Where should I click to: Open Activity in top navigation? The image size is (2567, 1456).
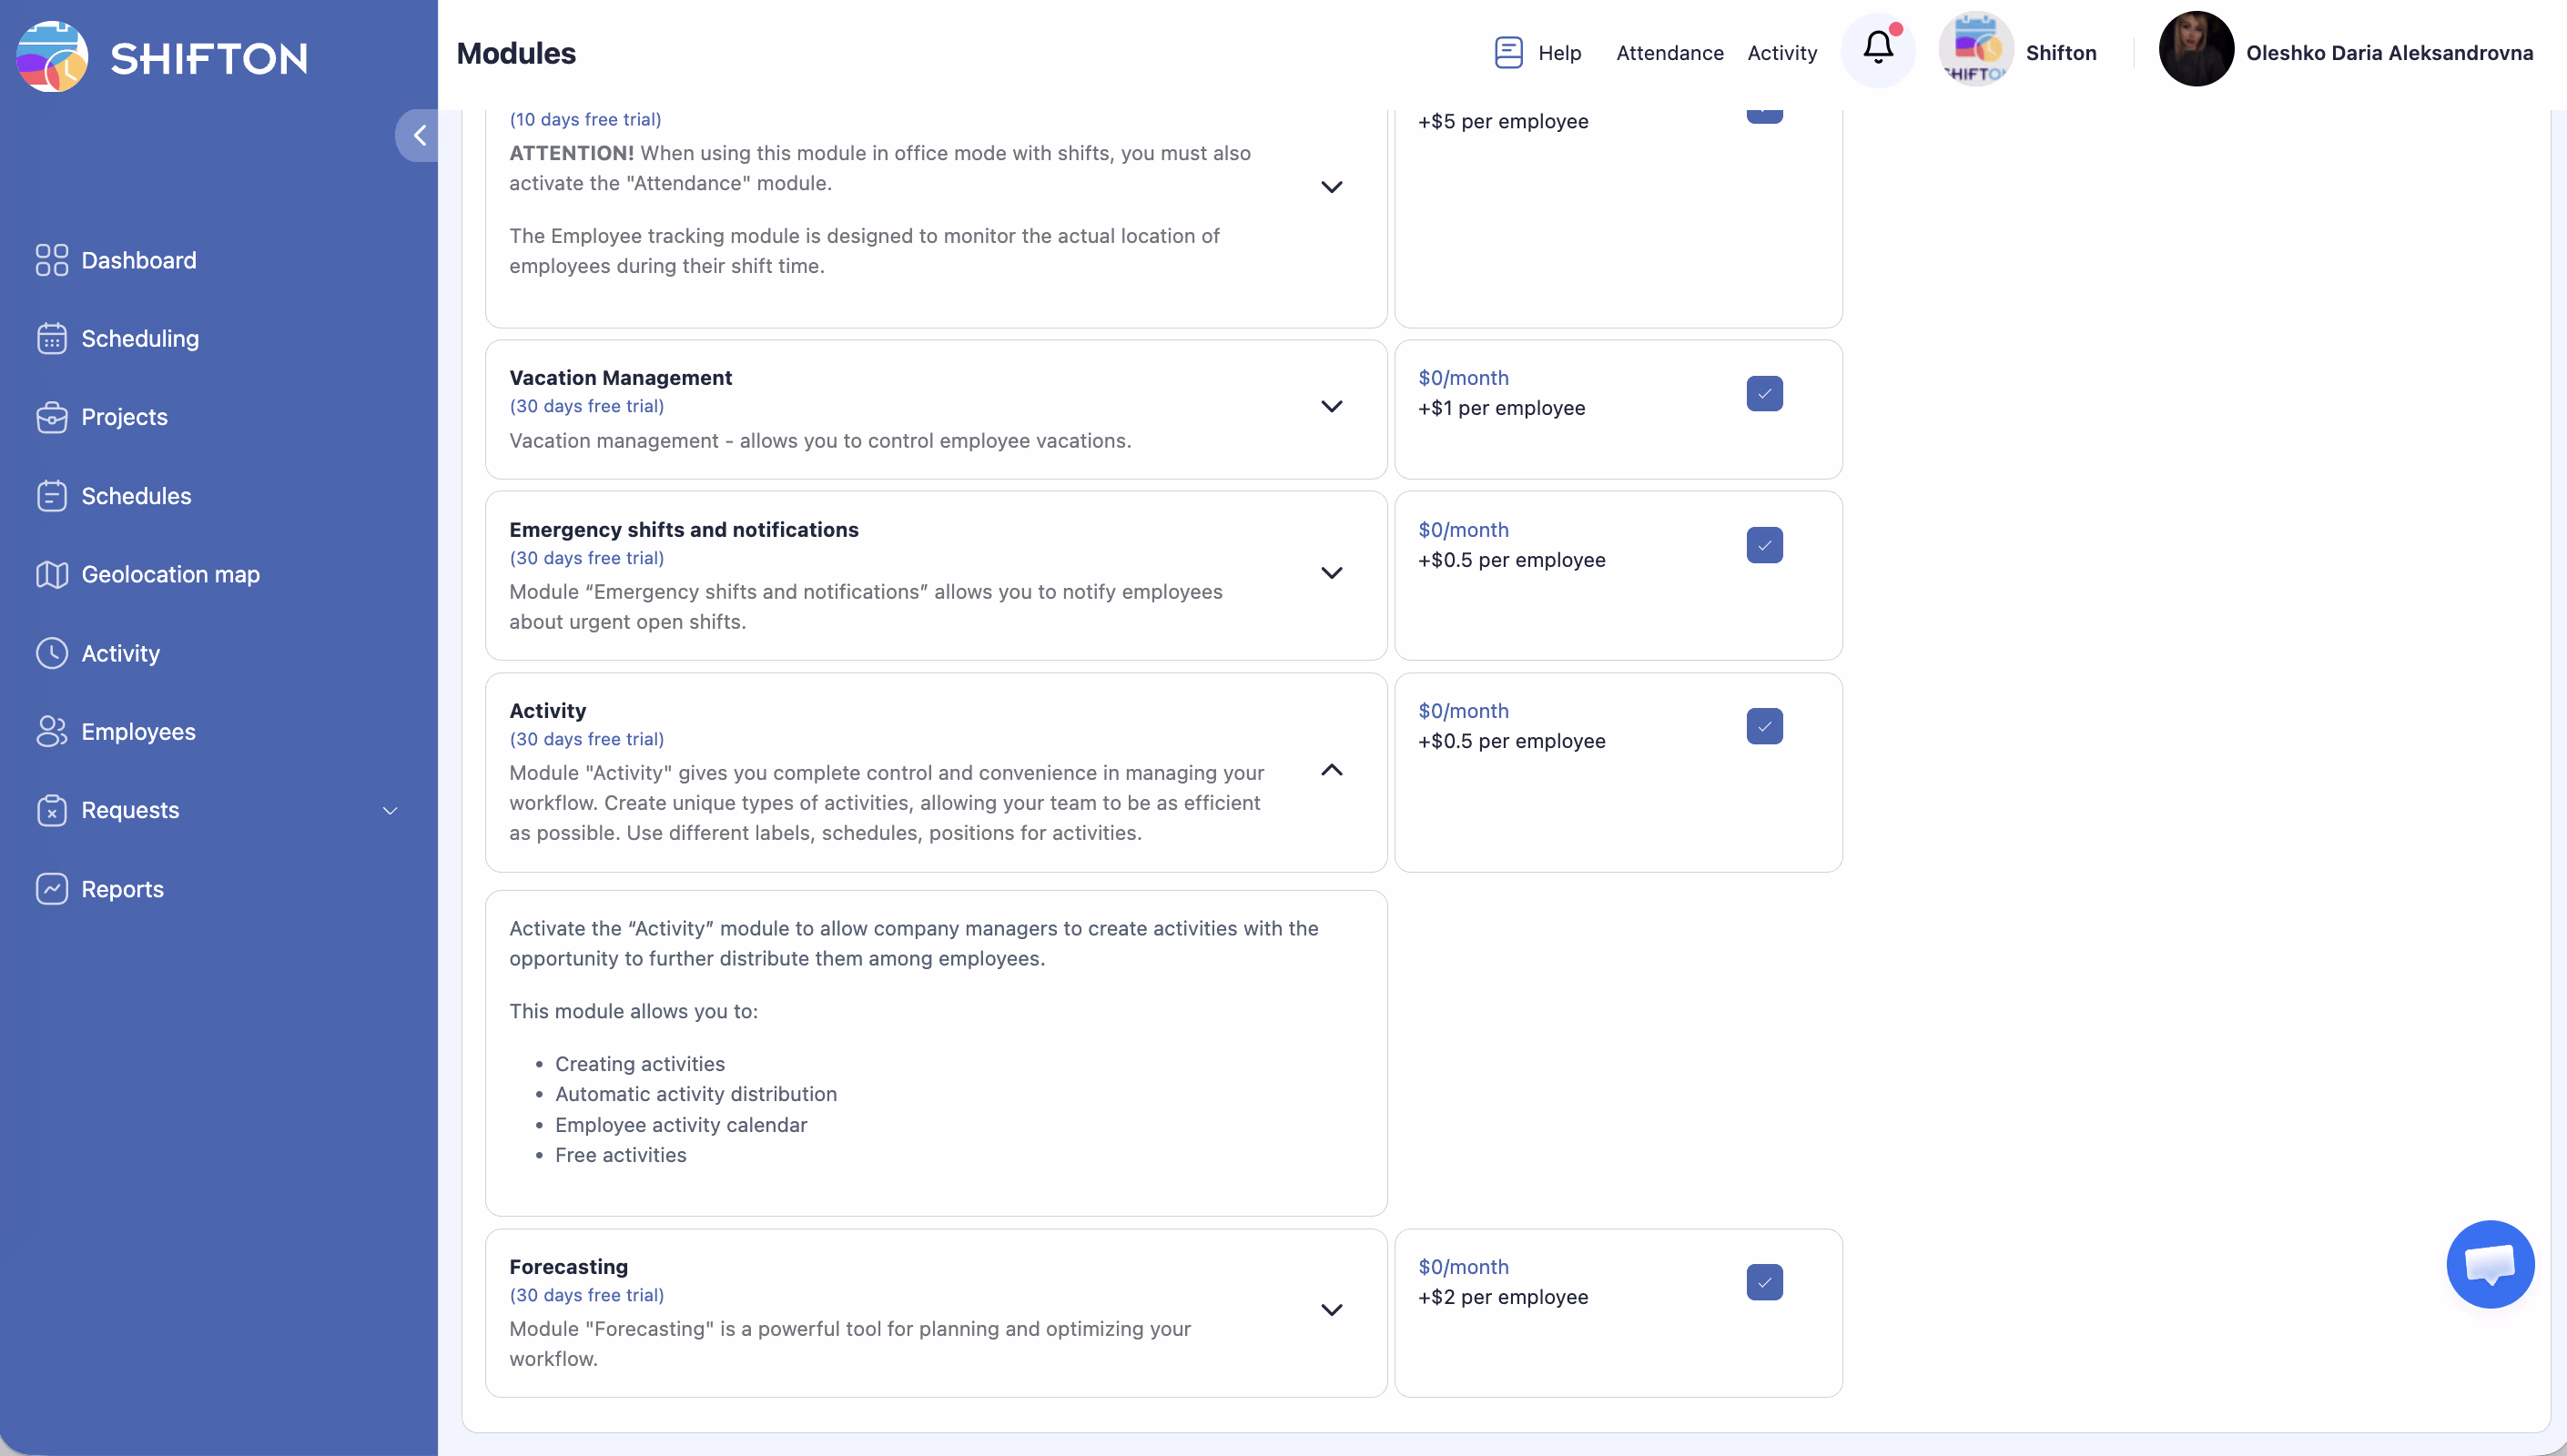tap(1781, 53)
